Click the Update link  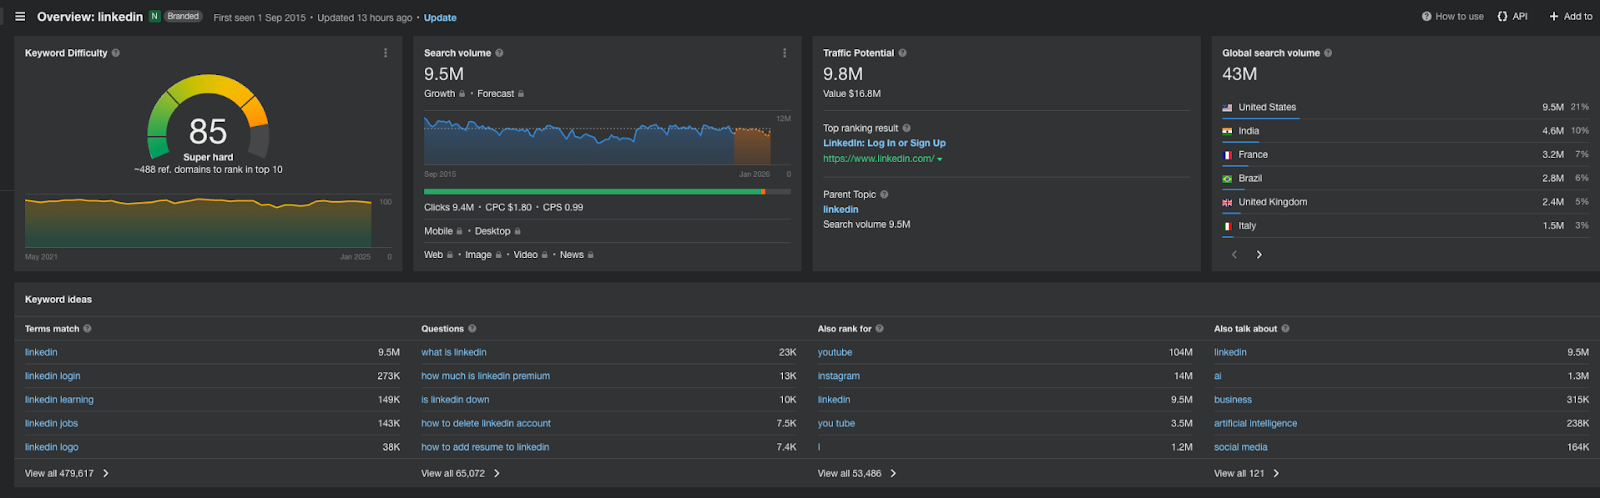pos(440,18)
